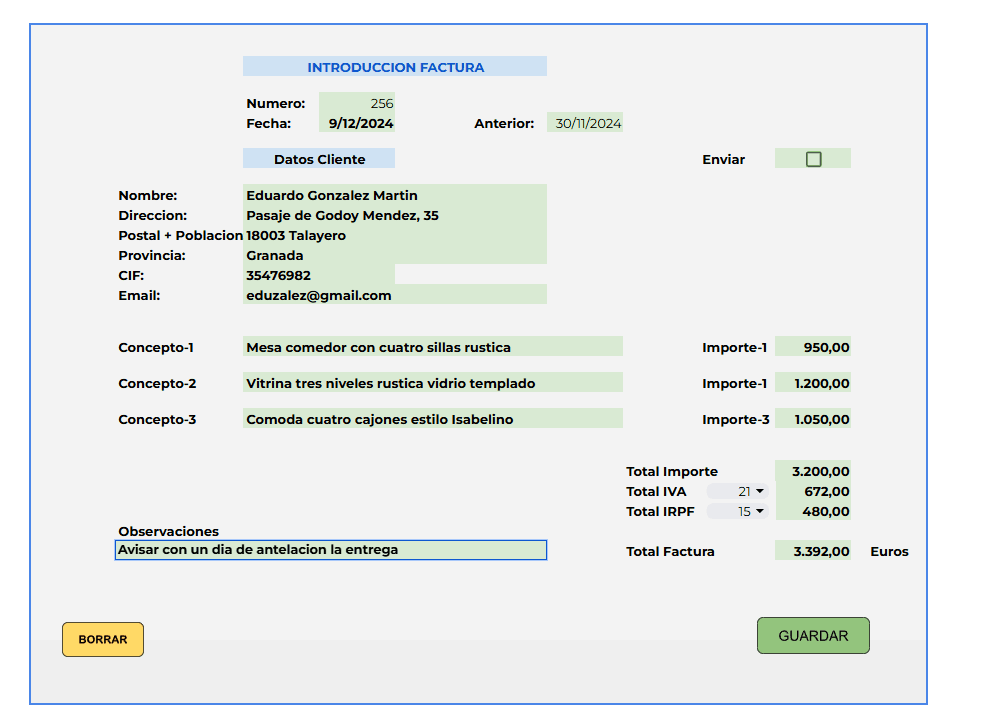
Task: Click the Observaciones label
Action: tap(169, 531)
